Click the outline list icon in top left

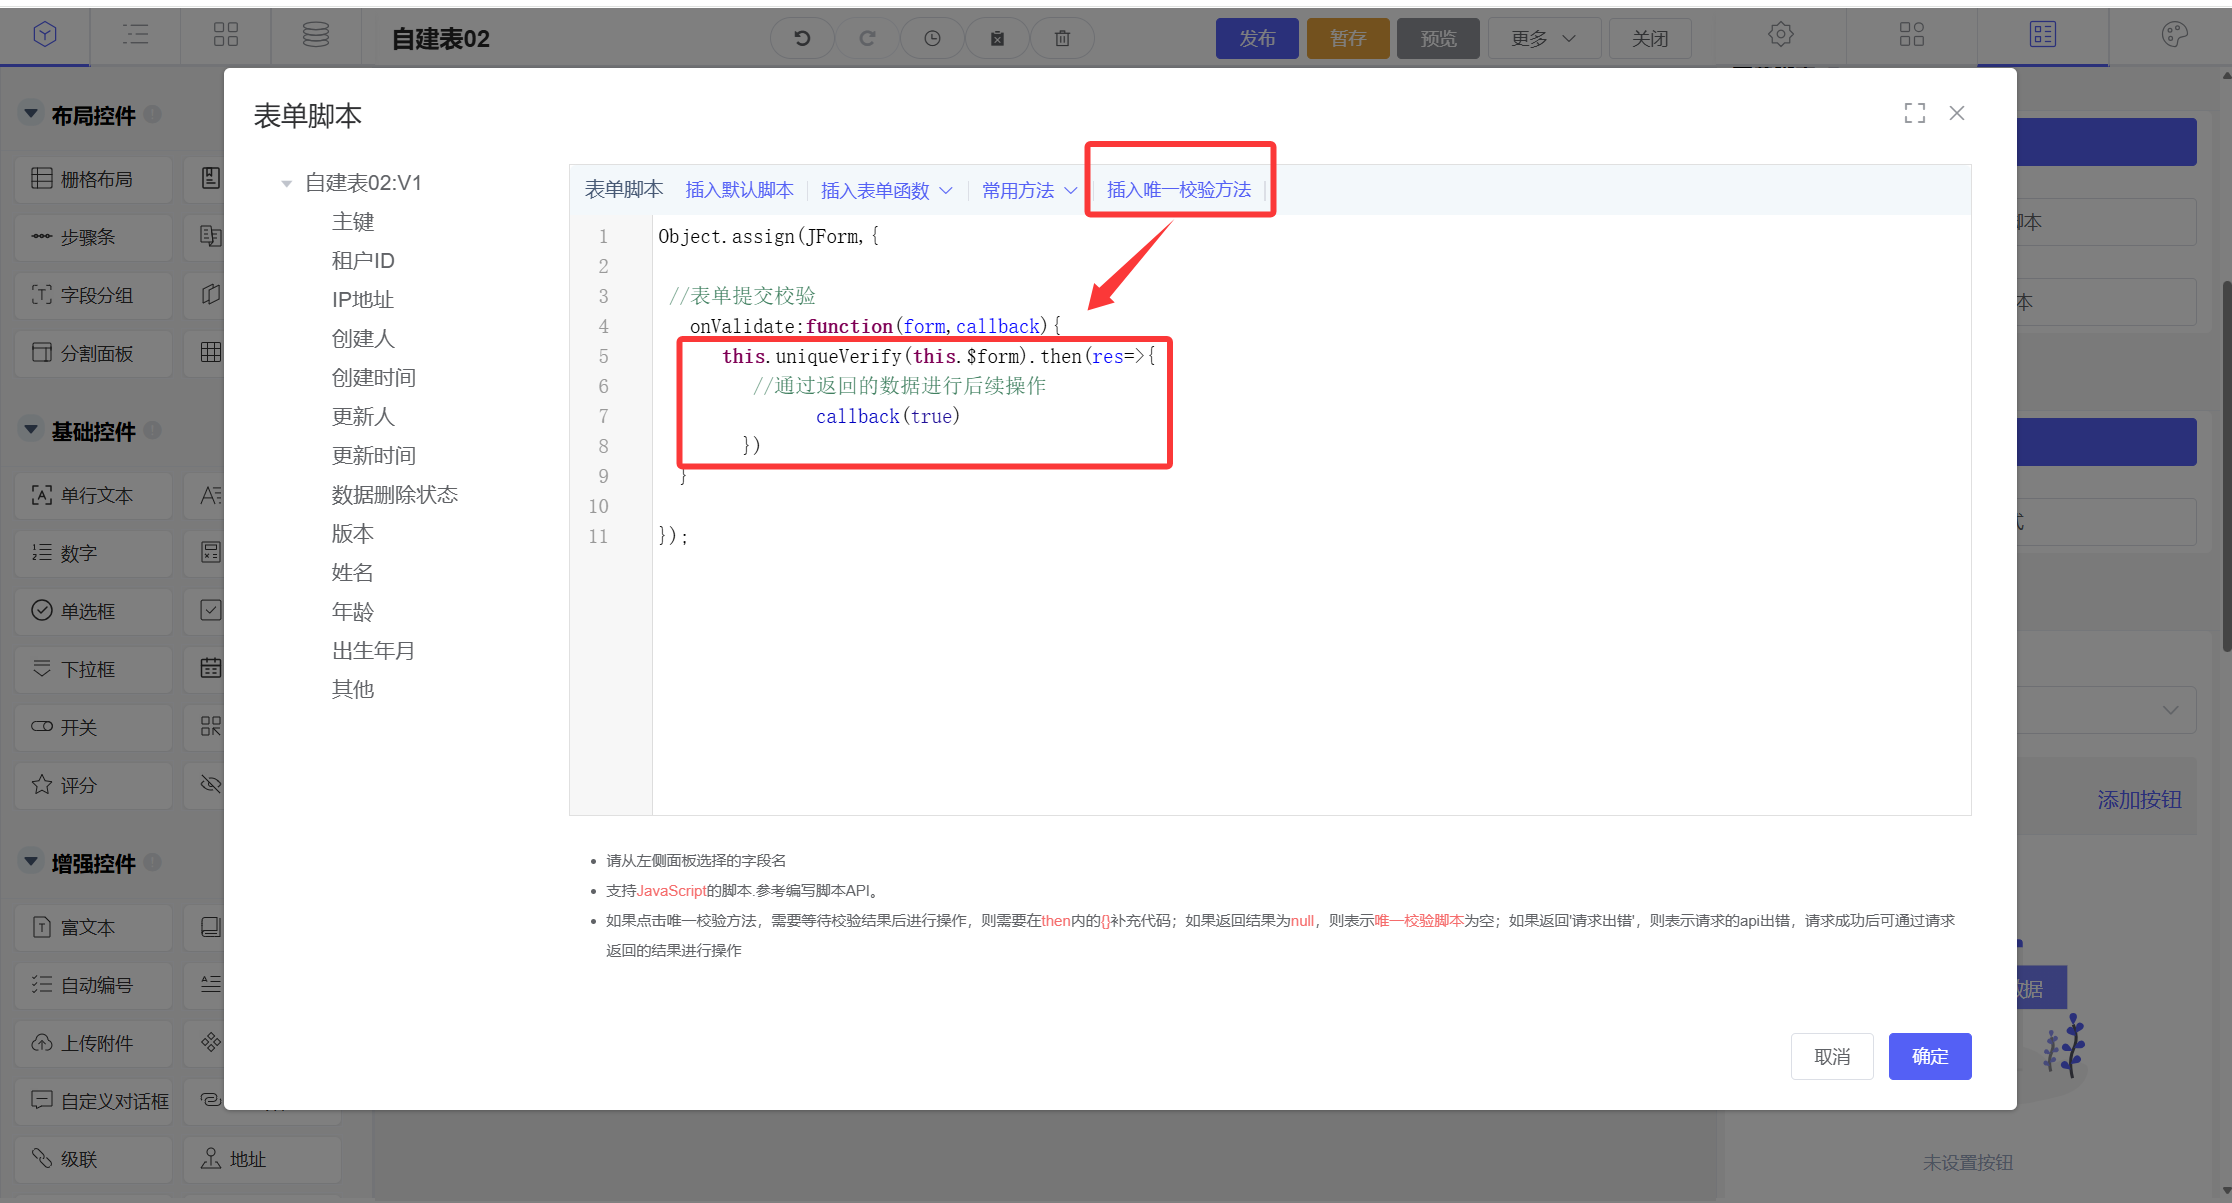[x=135, y=35]
